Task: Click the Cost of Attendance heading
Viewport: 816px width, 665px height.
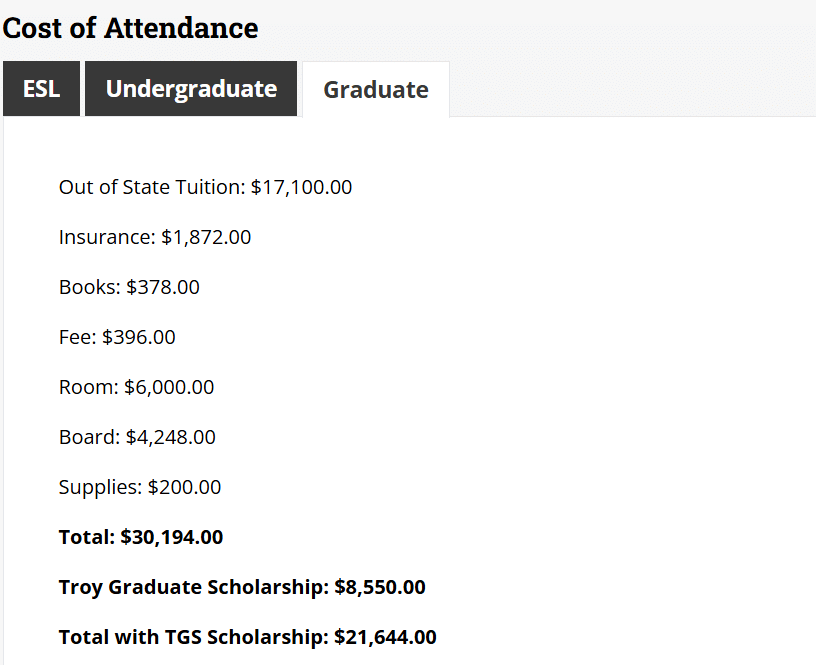Action: [x=130, y=28]
